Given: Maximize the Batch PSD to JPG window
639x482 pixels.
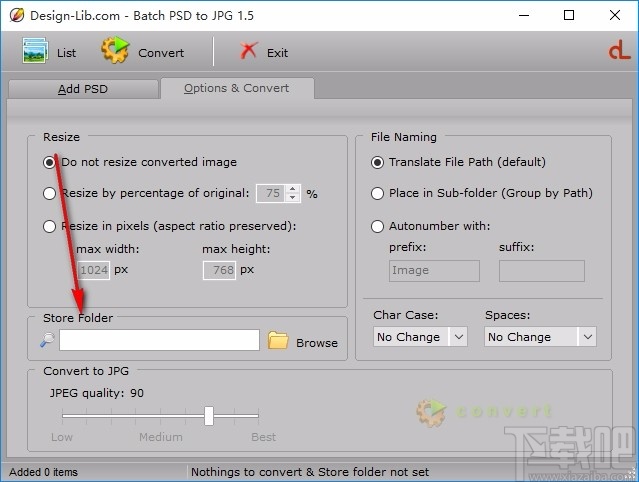Looking at the screenshot, I should [x=569, y=15].
